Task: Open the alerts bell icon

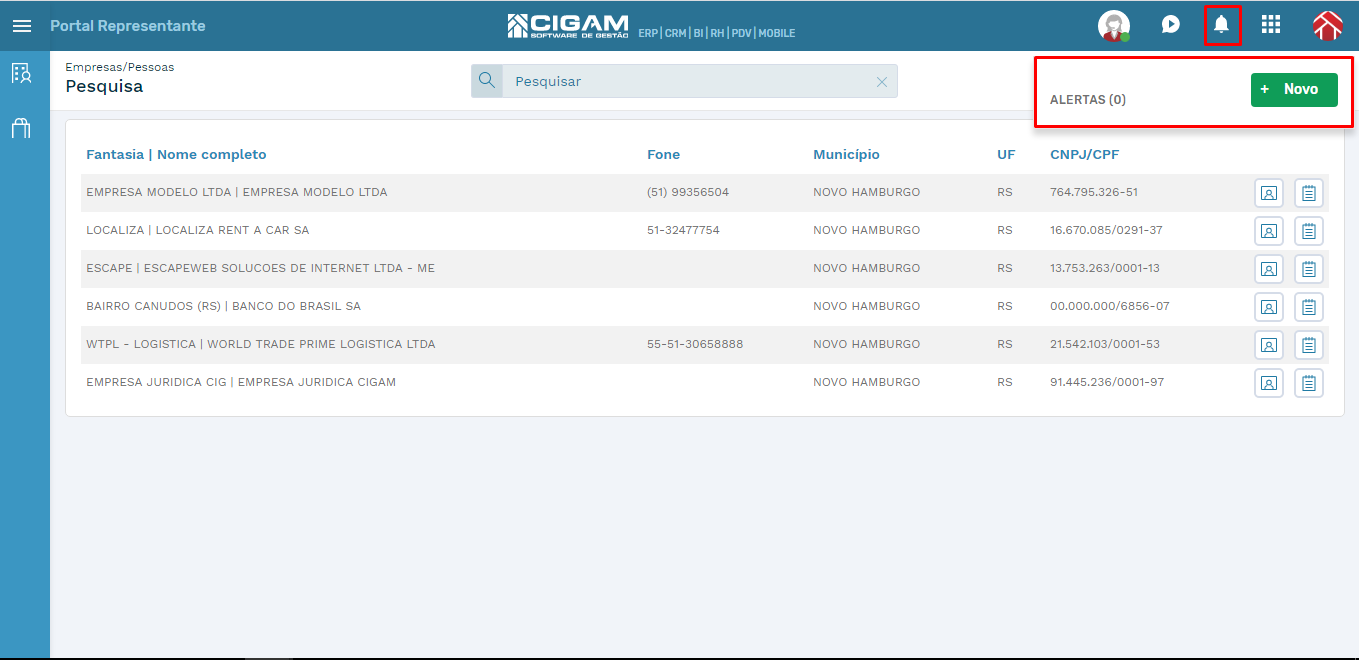Action: click(1221, 25)
